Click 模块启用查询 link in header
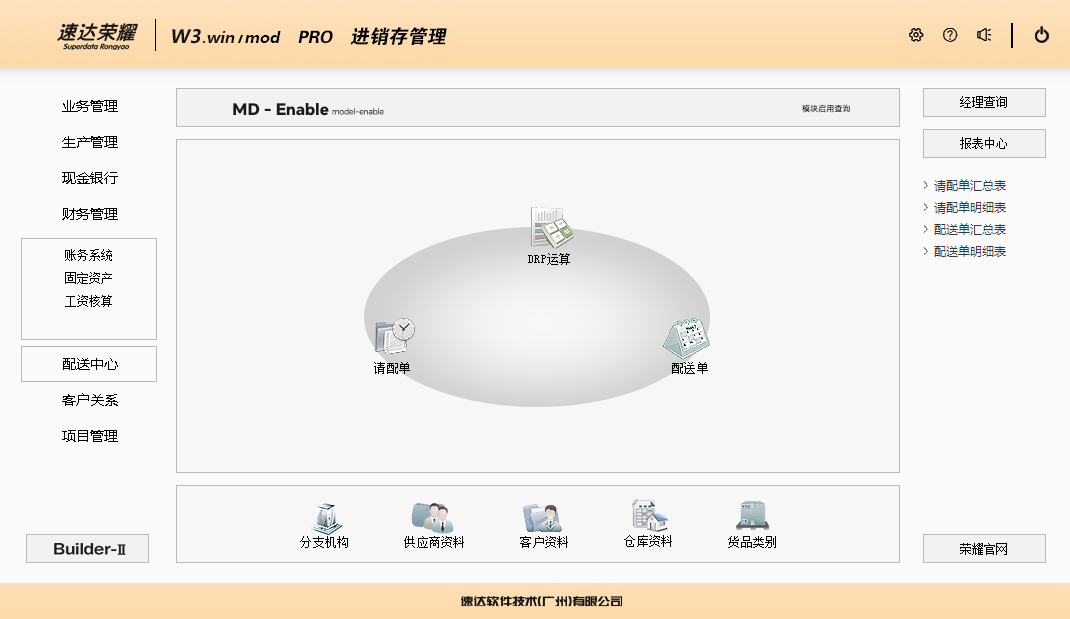This screenshot has height=619, width=1070. pos(826,109)
